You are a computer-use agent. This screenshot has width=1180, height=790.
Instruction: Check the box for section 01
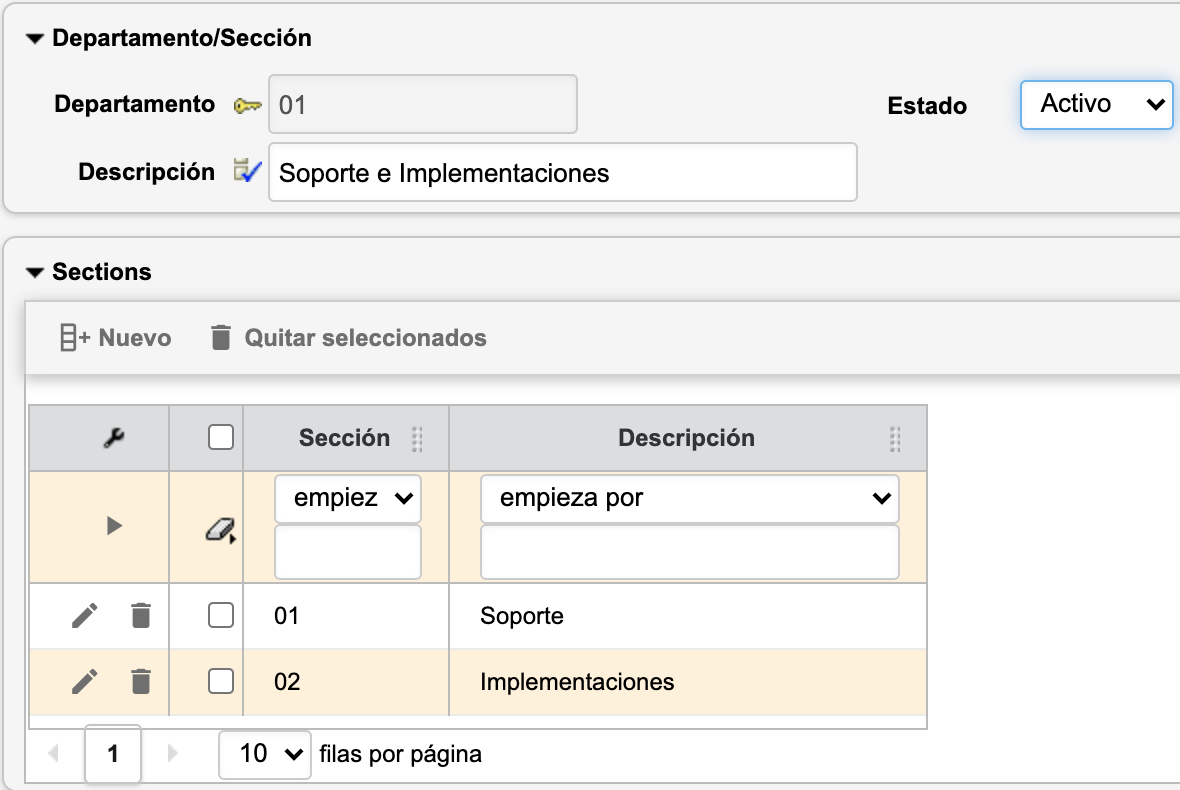click(220, 616)
